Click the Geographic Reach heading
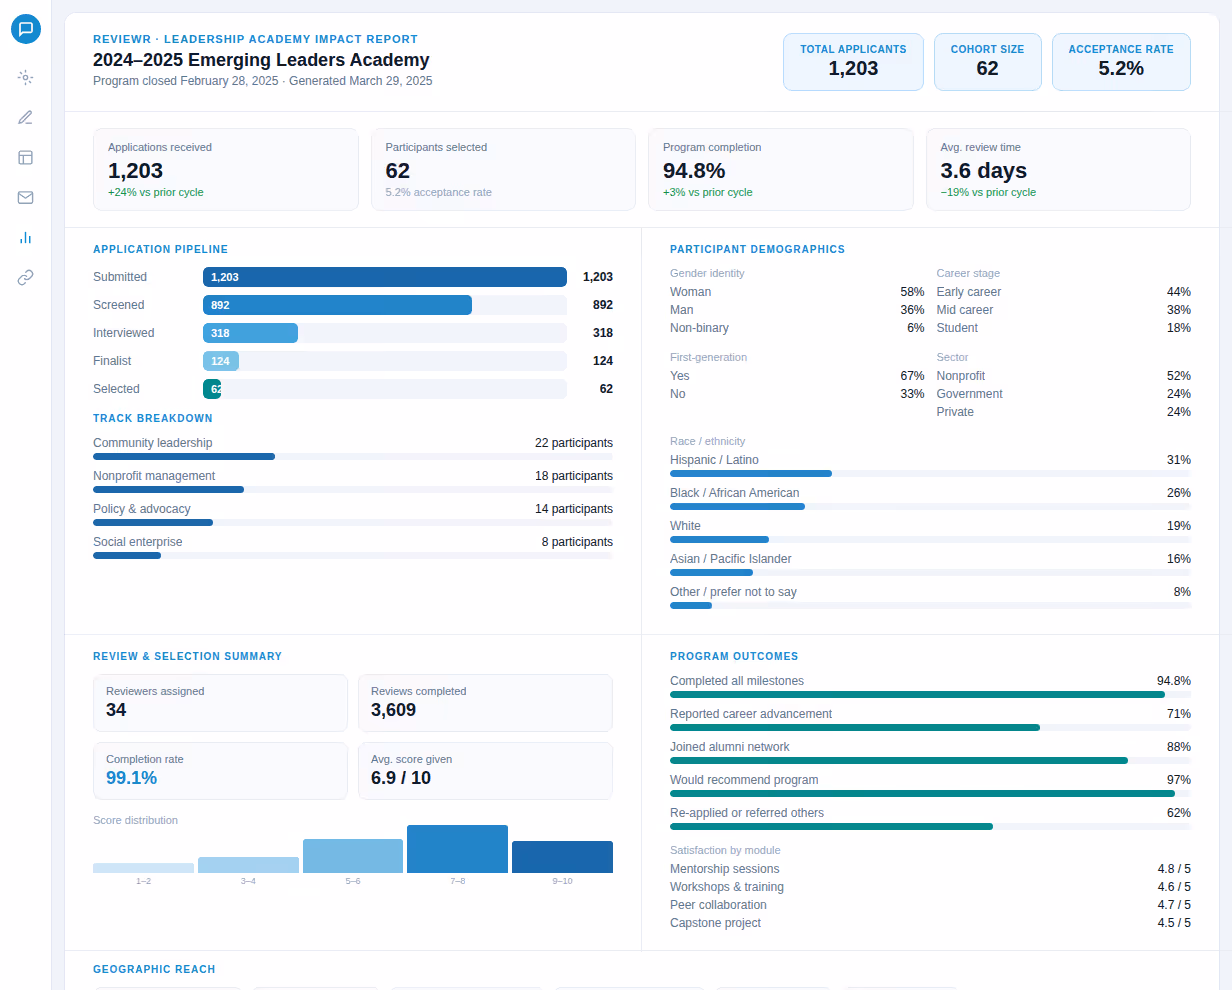 coord(154,969)
